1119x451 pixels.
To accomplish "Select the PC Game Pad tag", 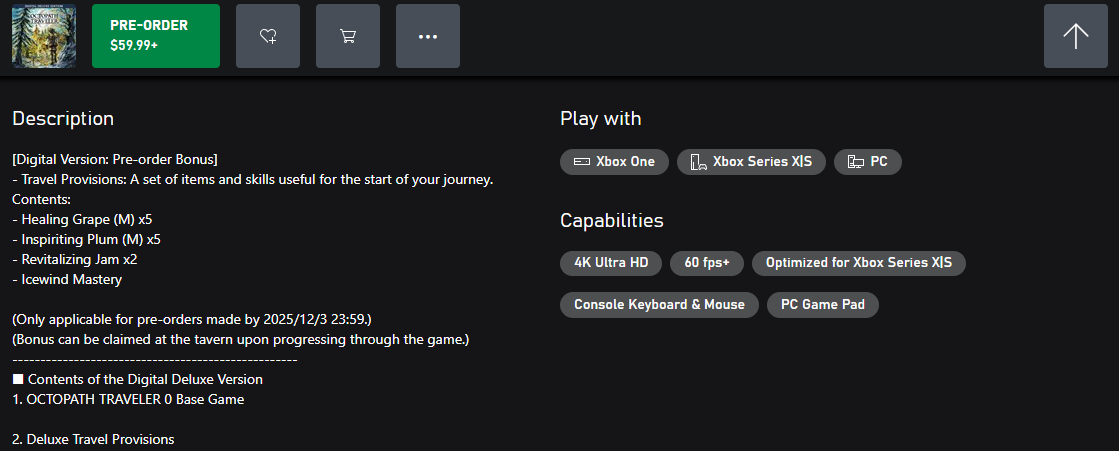I will tap(822, 304).
